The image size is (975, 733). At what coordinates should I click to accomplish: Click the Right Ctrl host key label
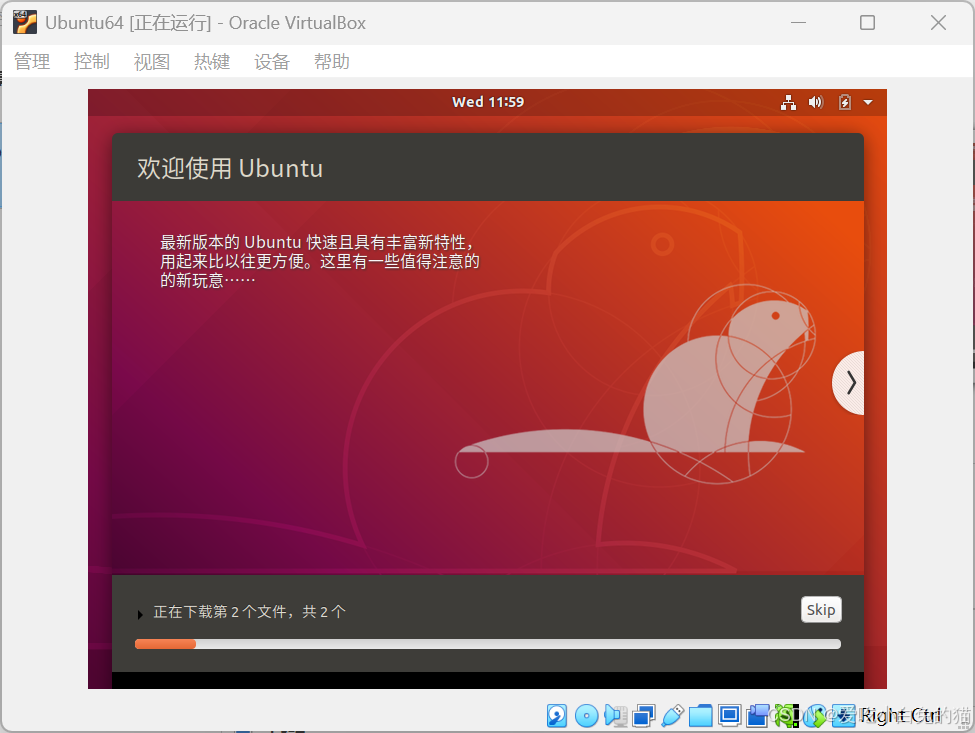900,716
